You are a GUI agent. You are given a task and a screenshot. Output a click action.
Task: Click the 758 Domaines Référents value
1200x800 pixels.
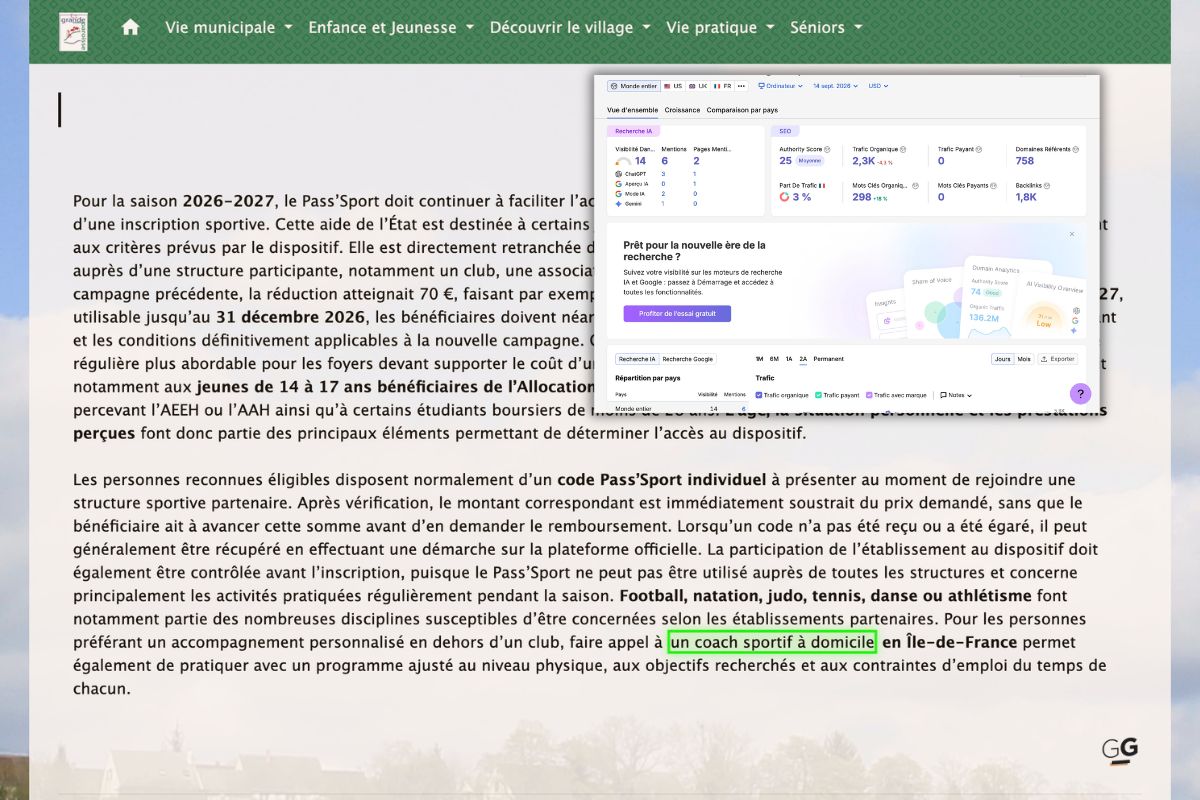[1025, 161]
